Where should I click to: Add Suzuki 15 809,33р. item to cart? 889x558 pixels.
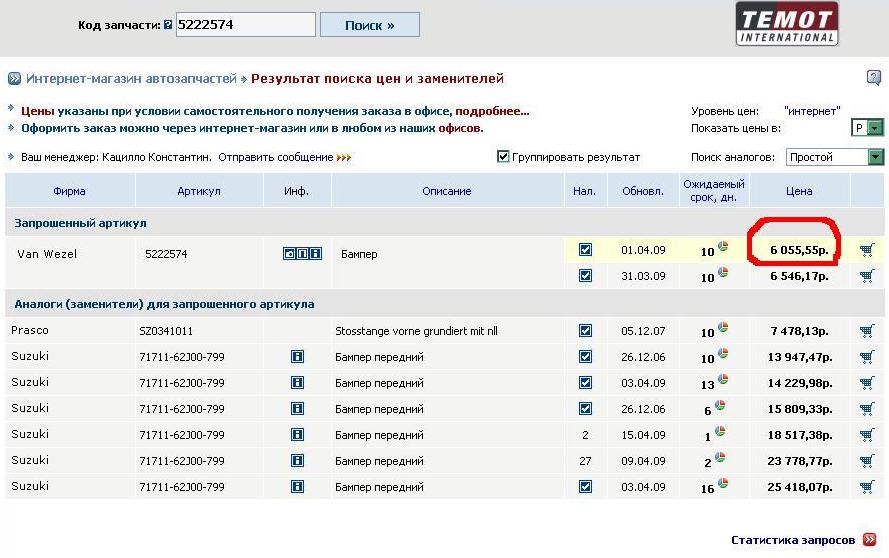[867, 409]
